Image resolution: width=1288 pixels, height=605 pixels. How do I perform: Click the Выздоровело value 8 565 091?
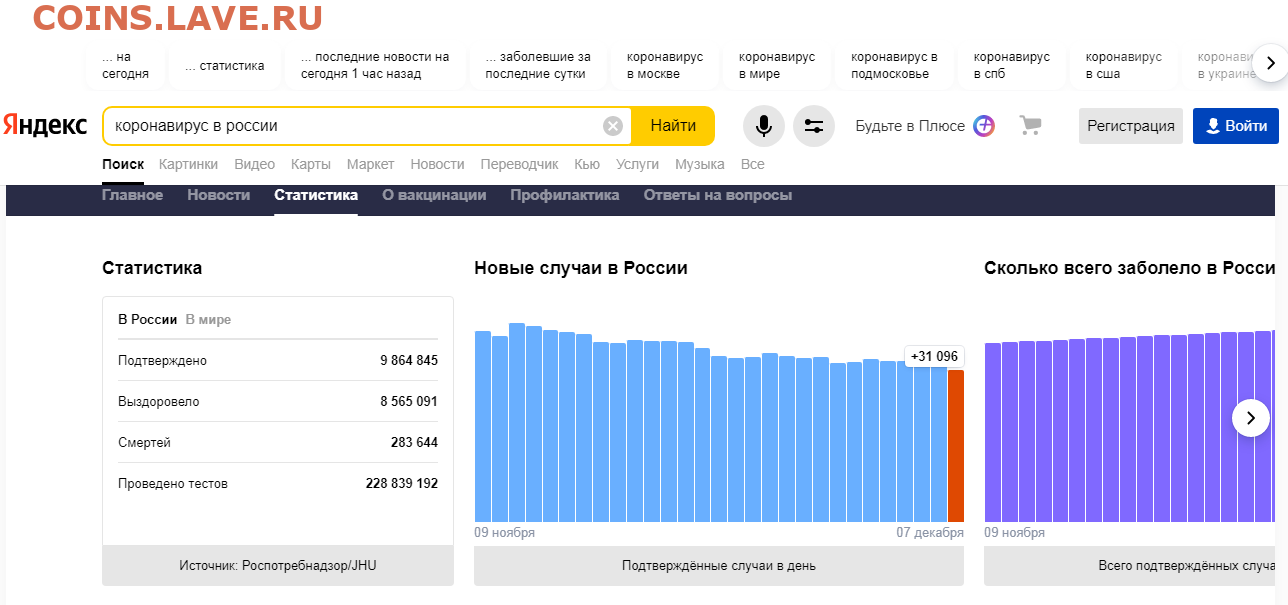click(409, 401)
